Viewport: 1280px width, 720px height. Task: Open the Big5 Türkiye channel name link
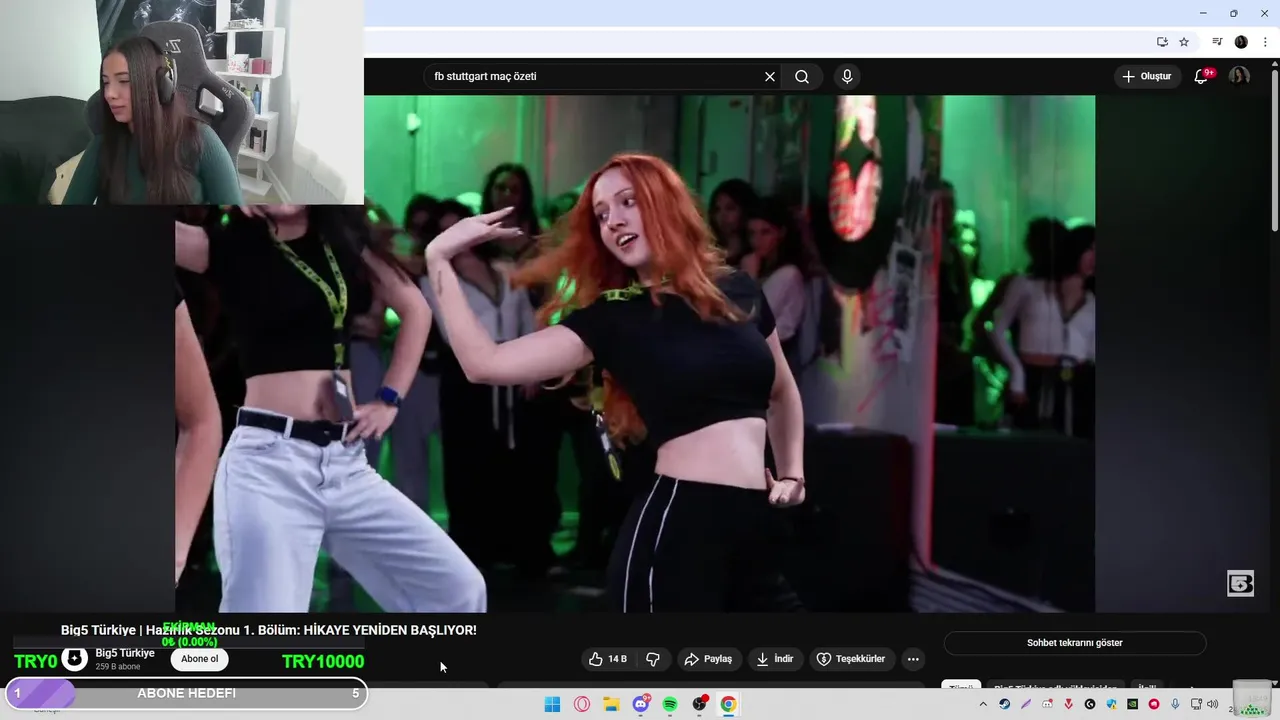[125, 653]
